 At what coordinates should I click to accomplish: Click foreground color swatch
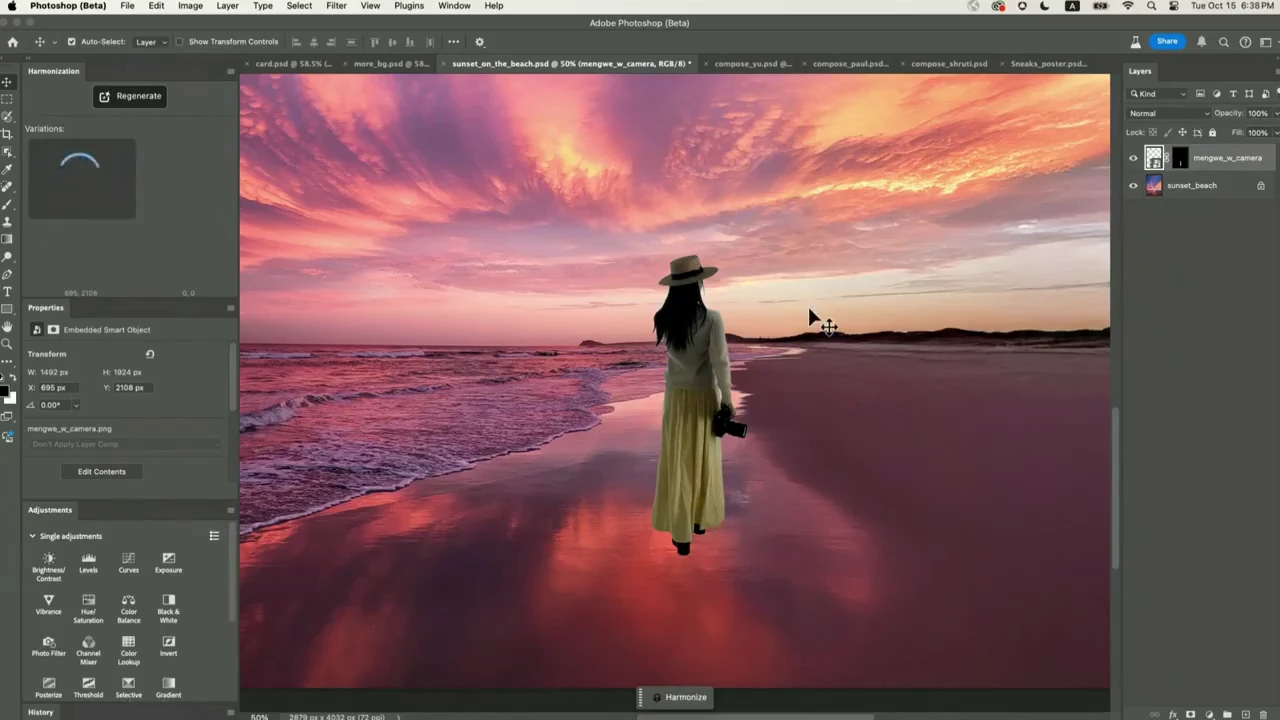[x=3, y=391]
